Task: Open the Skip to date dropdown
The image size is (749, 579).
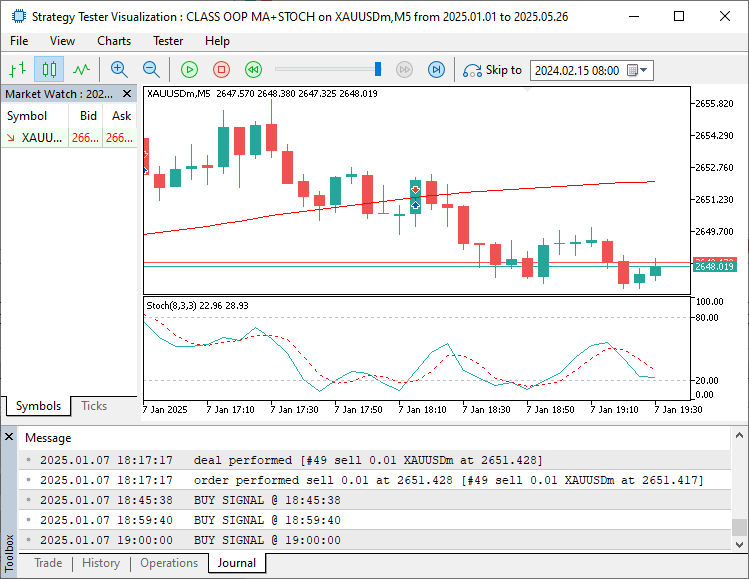Action: point(644,70)
